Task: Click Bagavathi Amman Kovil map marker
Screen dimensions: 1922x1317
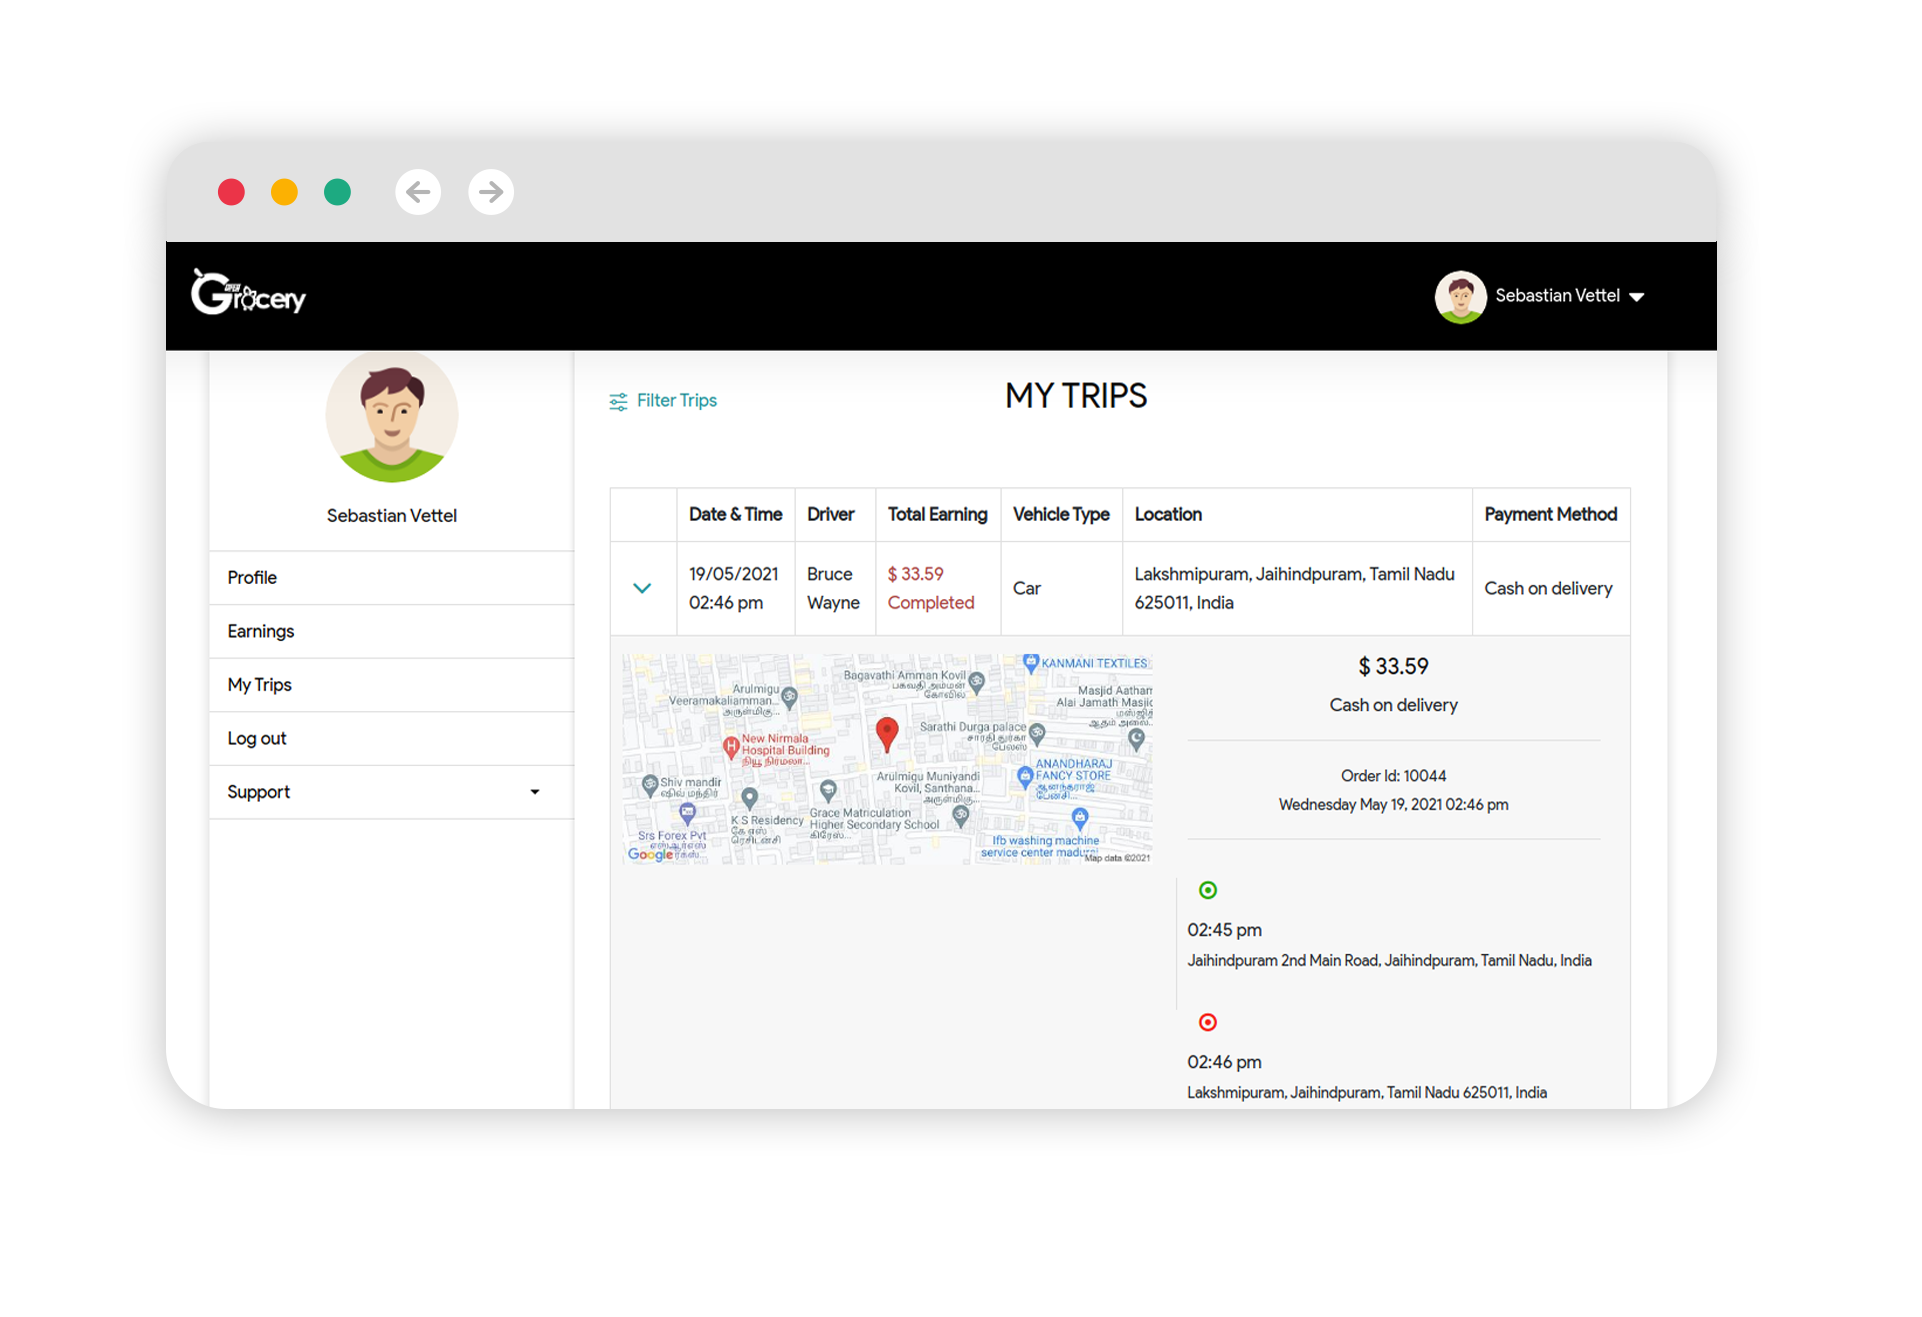Action: tap(977, 682)
